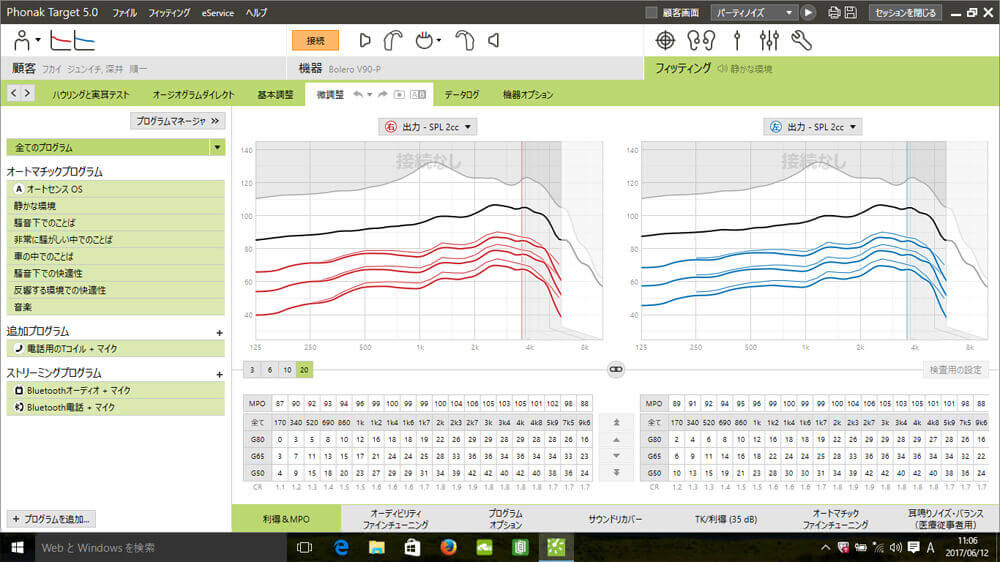Click the 検査用の設定 button
This screenshot has width=1000, height=562.
(955, 369)
